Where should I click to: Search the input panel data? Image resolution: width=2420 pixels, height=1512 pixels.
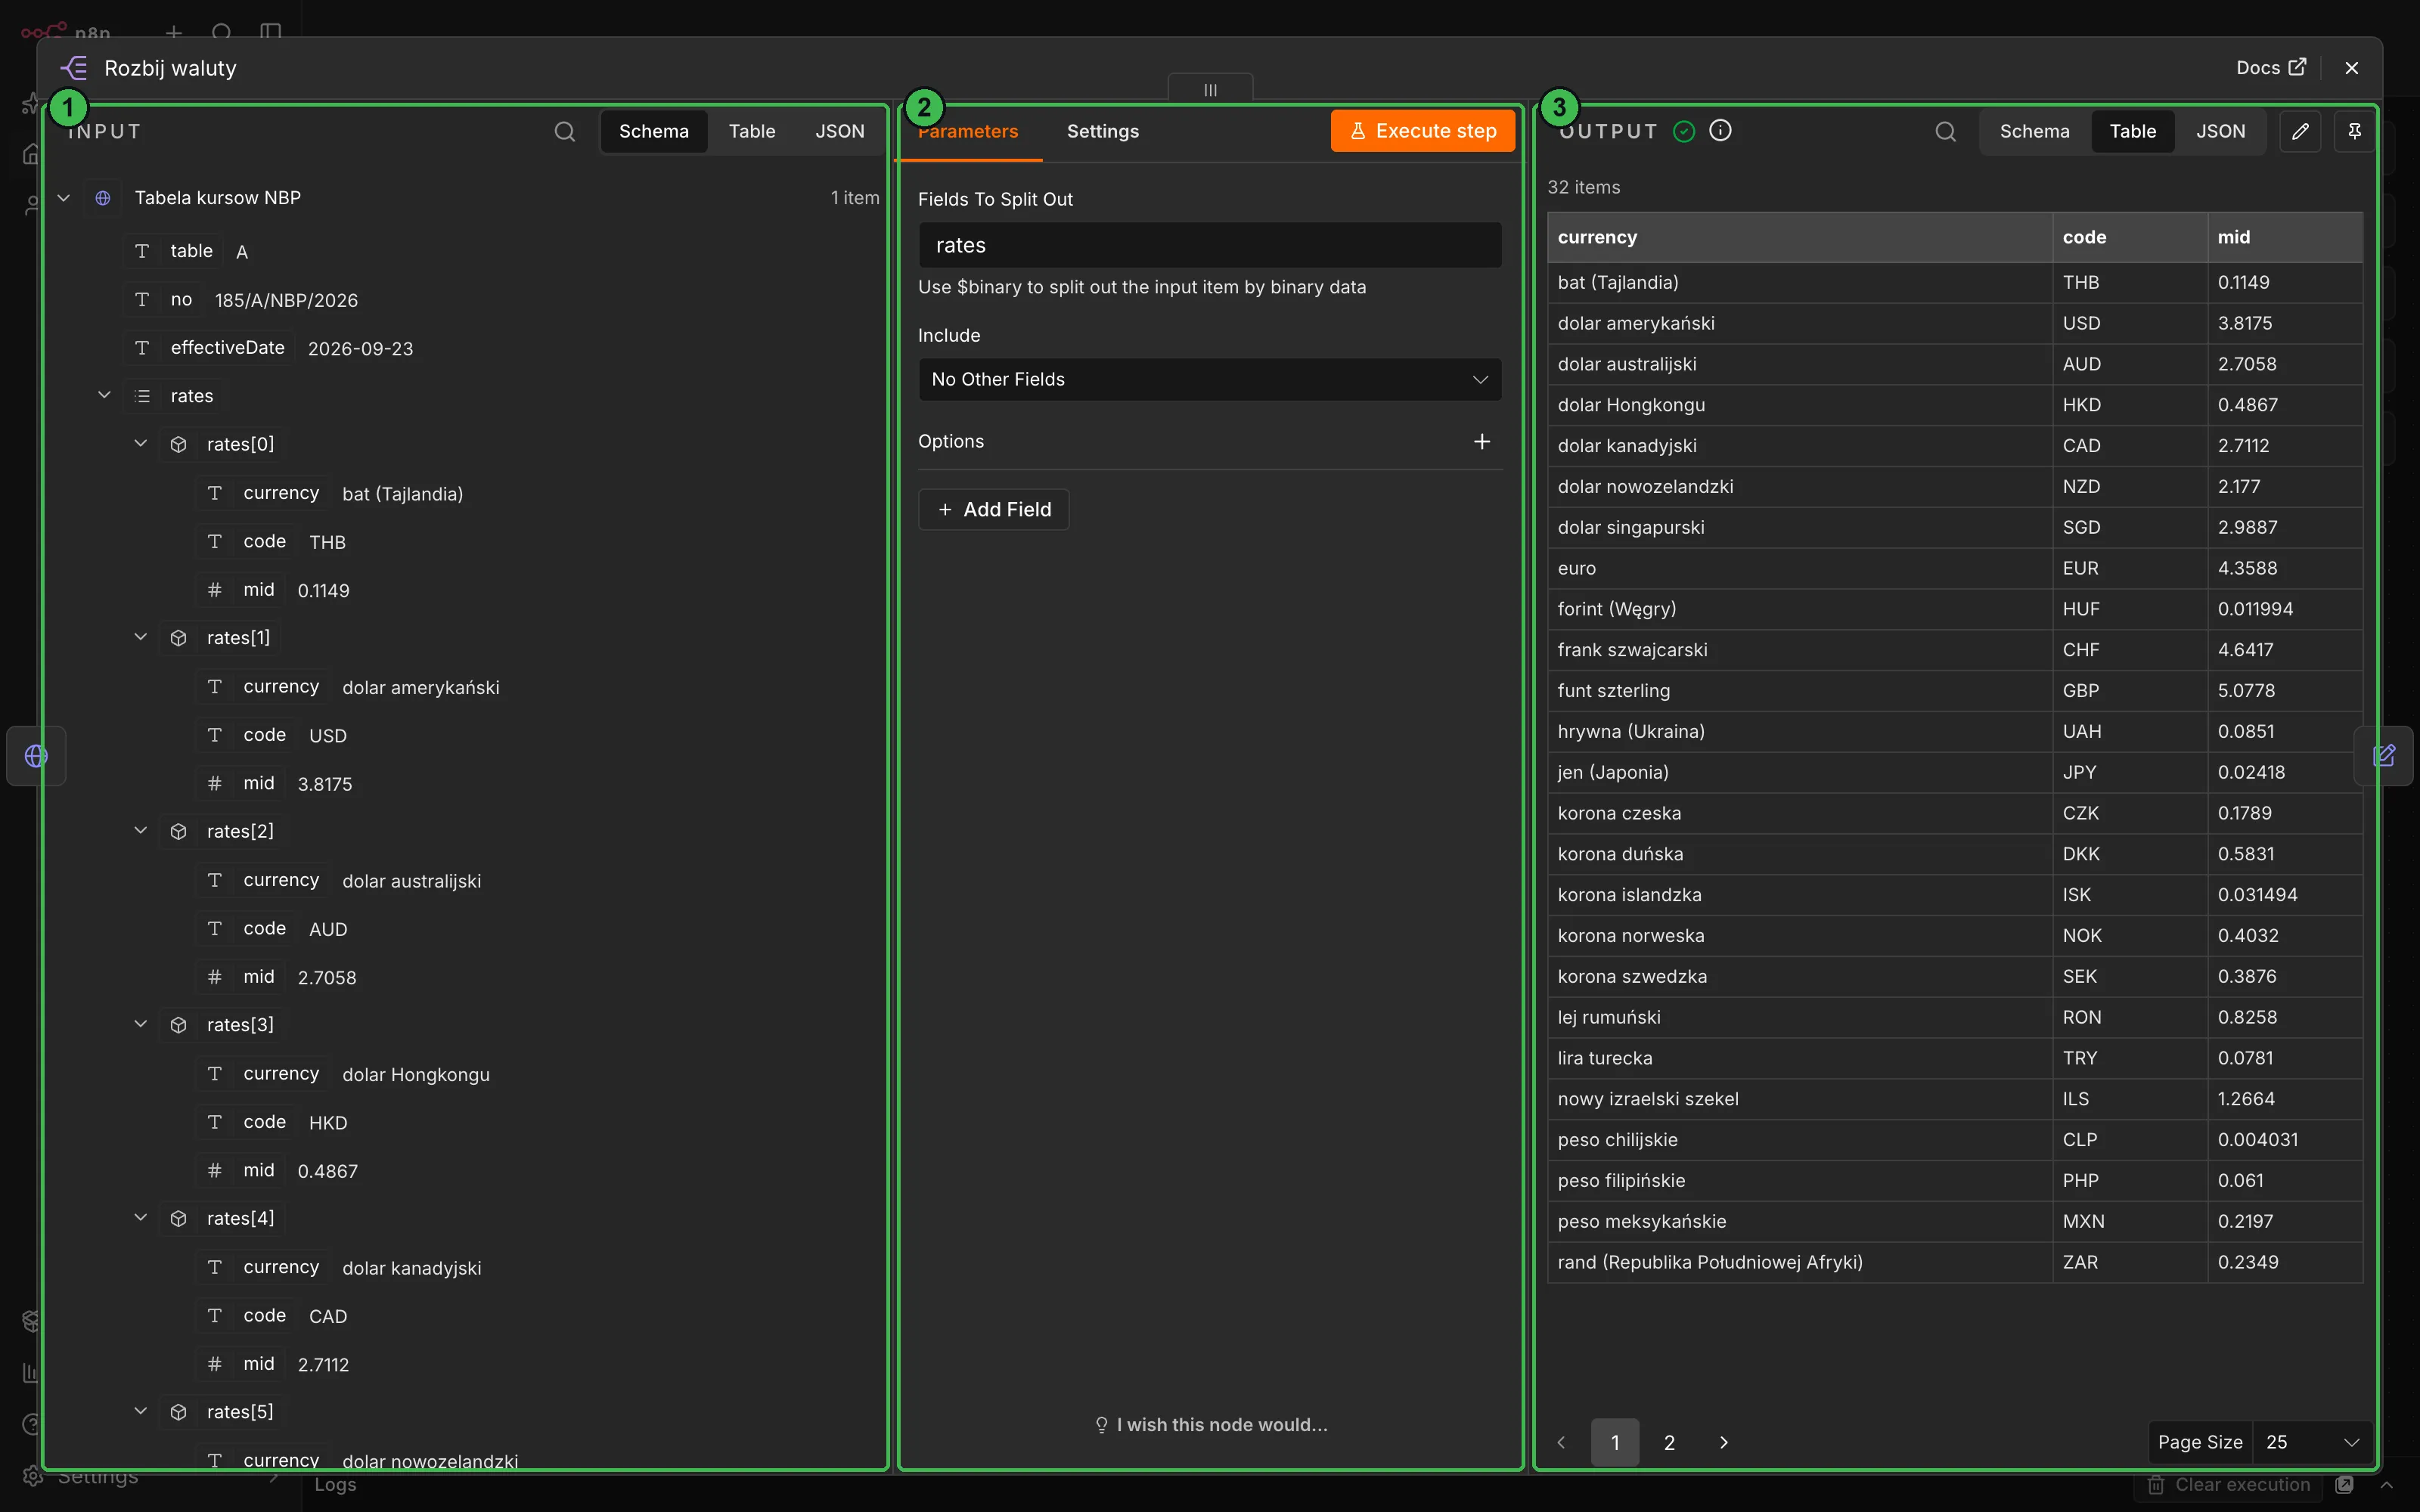click(564, 131)
